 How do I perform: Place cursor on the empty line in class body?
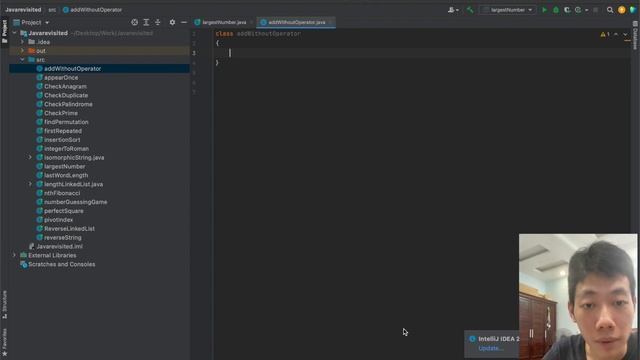(x=422, y=53)
